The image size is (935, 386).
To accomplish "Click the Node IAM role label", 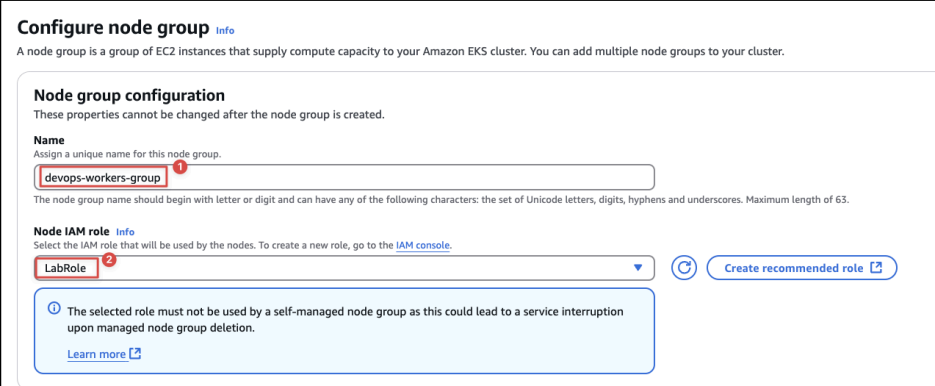I will [x=72, y=231].
